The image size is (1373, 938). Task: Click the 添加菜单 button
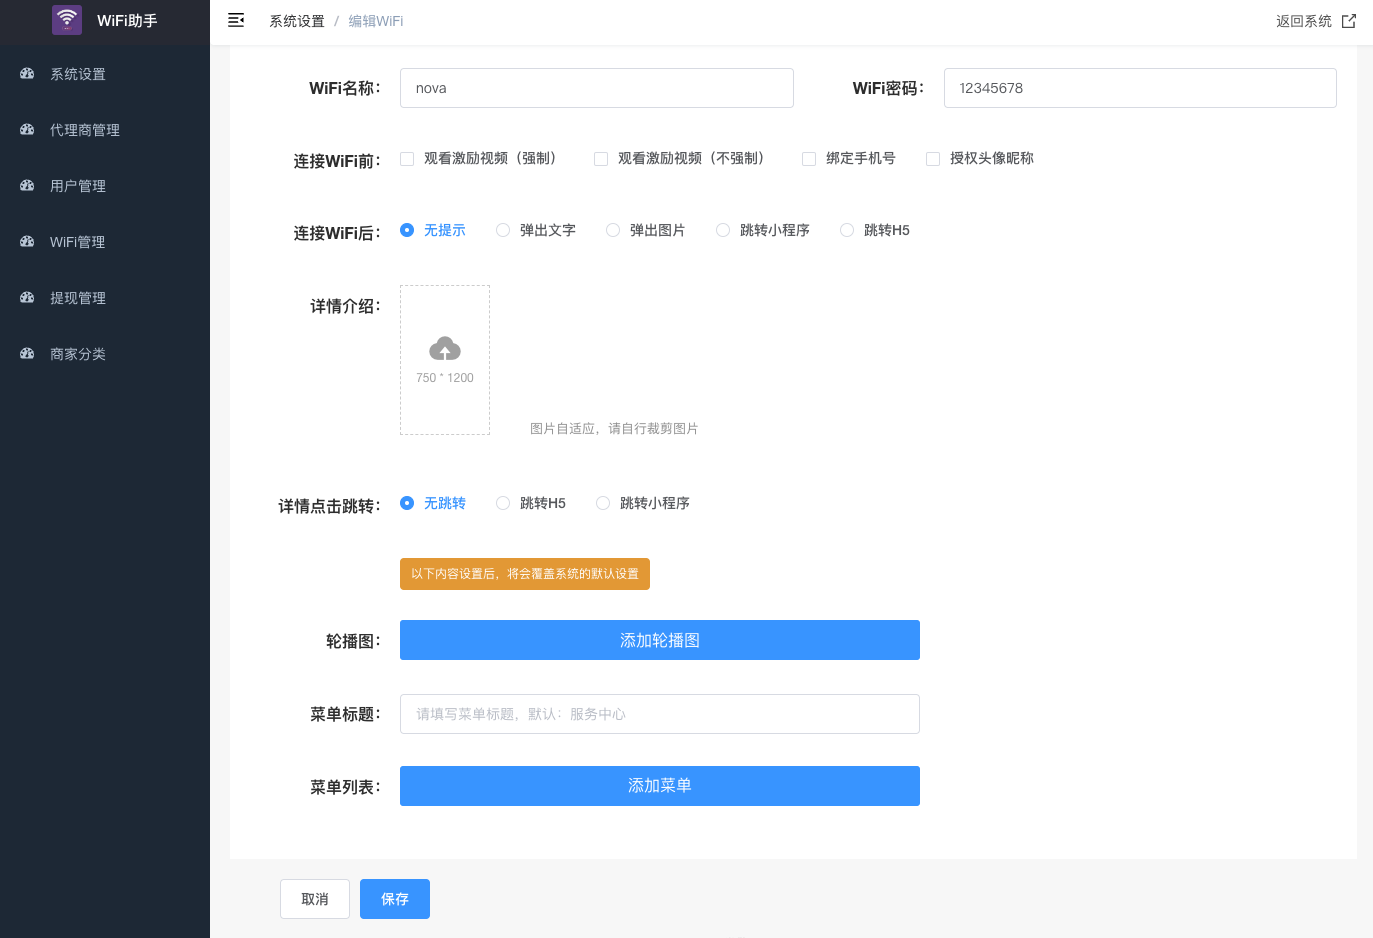[x=660, y=786]
